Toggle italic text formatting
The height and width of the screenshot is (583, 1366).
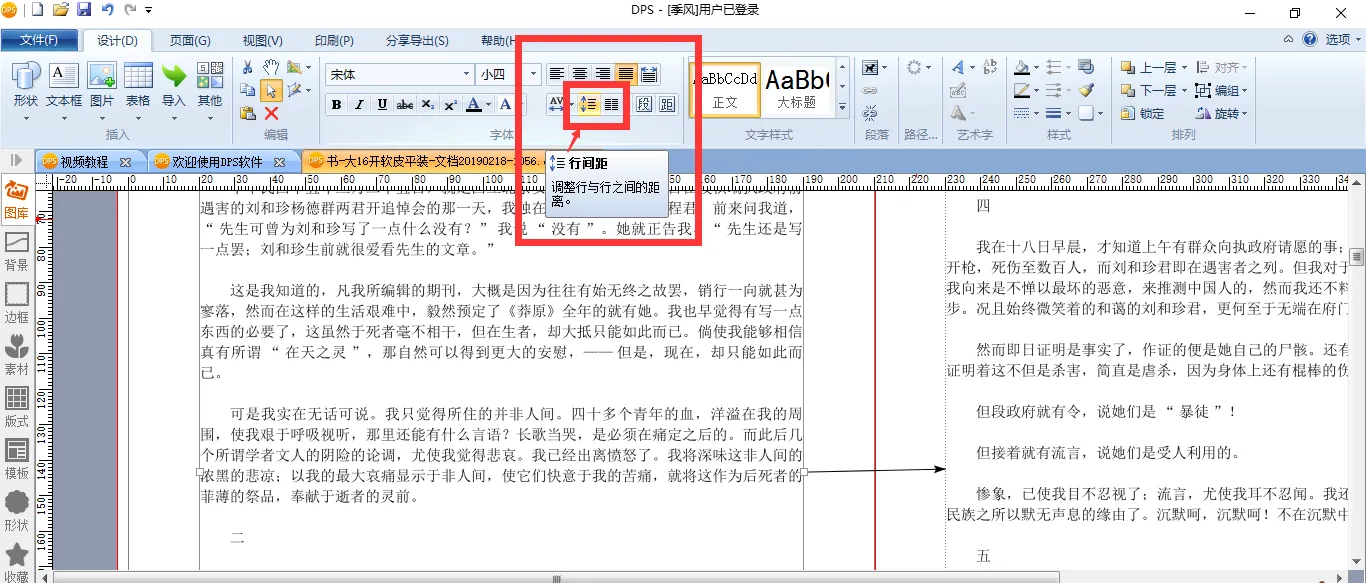359,105
